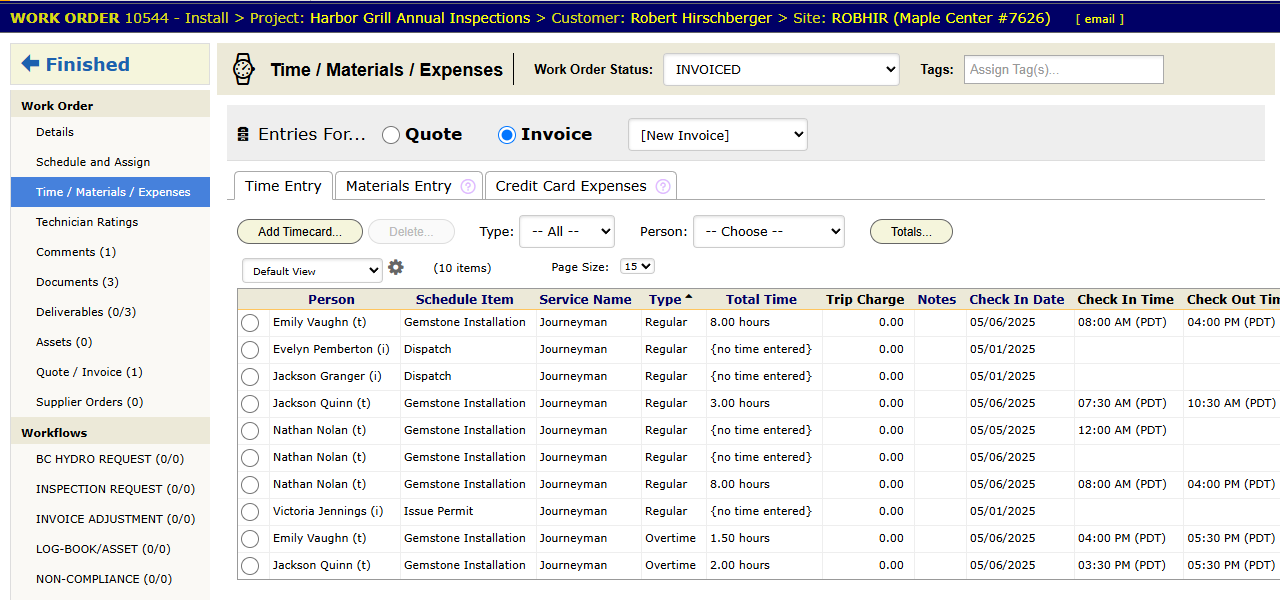Click the 'Issue Permit' schedule item cell
The width and height of the screenshot is (1280, 600).
(439, 511)
